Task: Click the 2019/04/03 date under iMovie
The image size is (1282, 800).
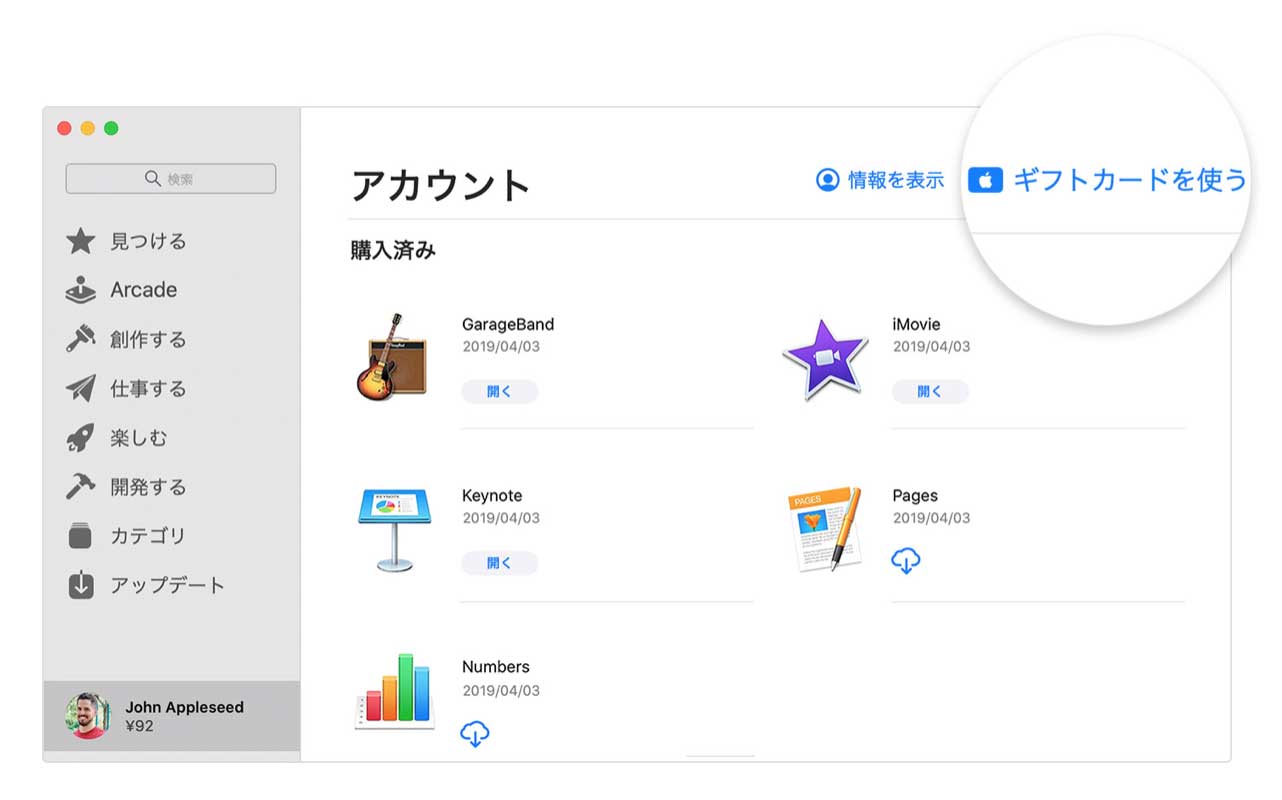Action: point(931,347)
